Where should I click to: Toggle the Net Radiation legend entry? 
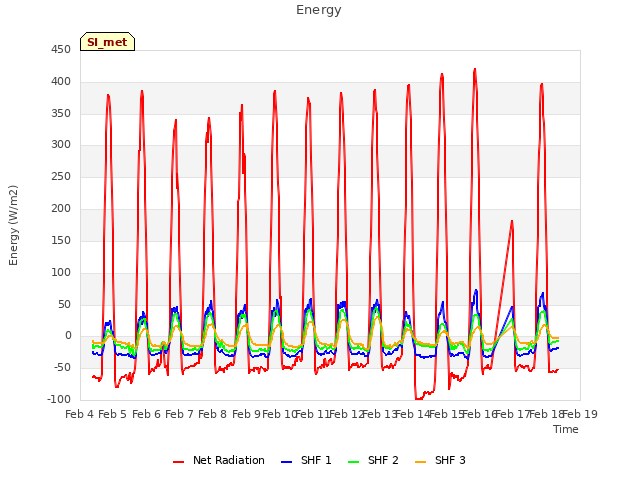[219, 460]
